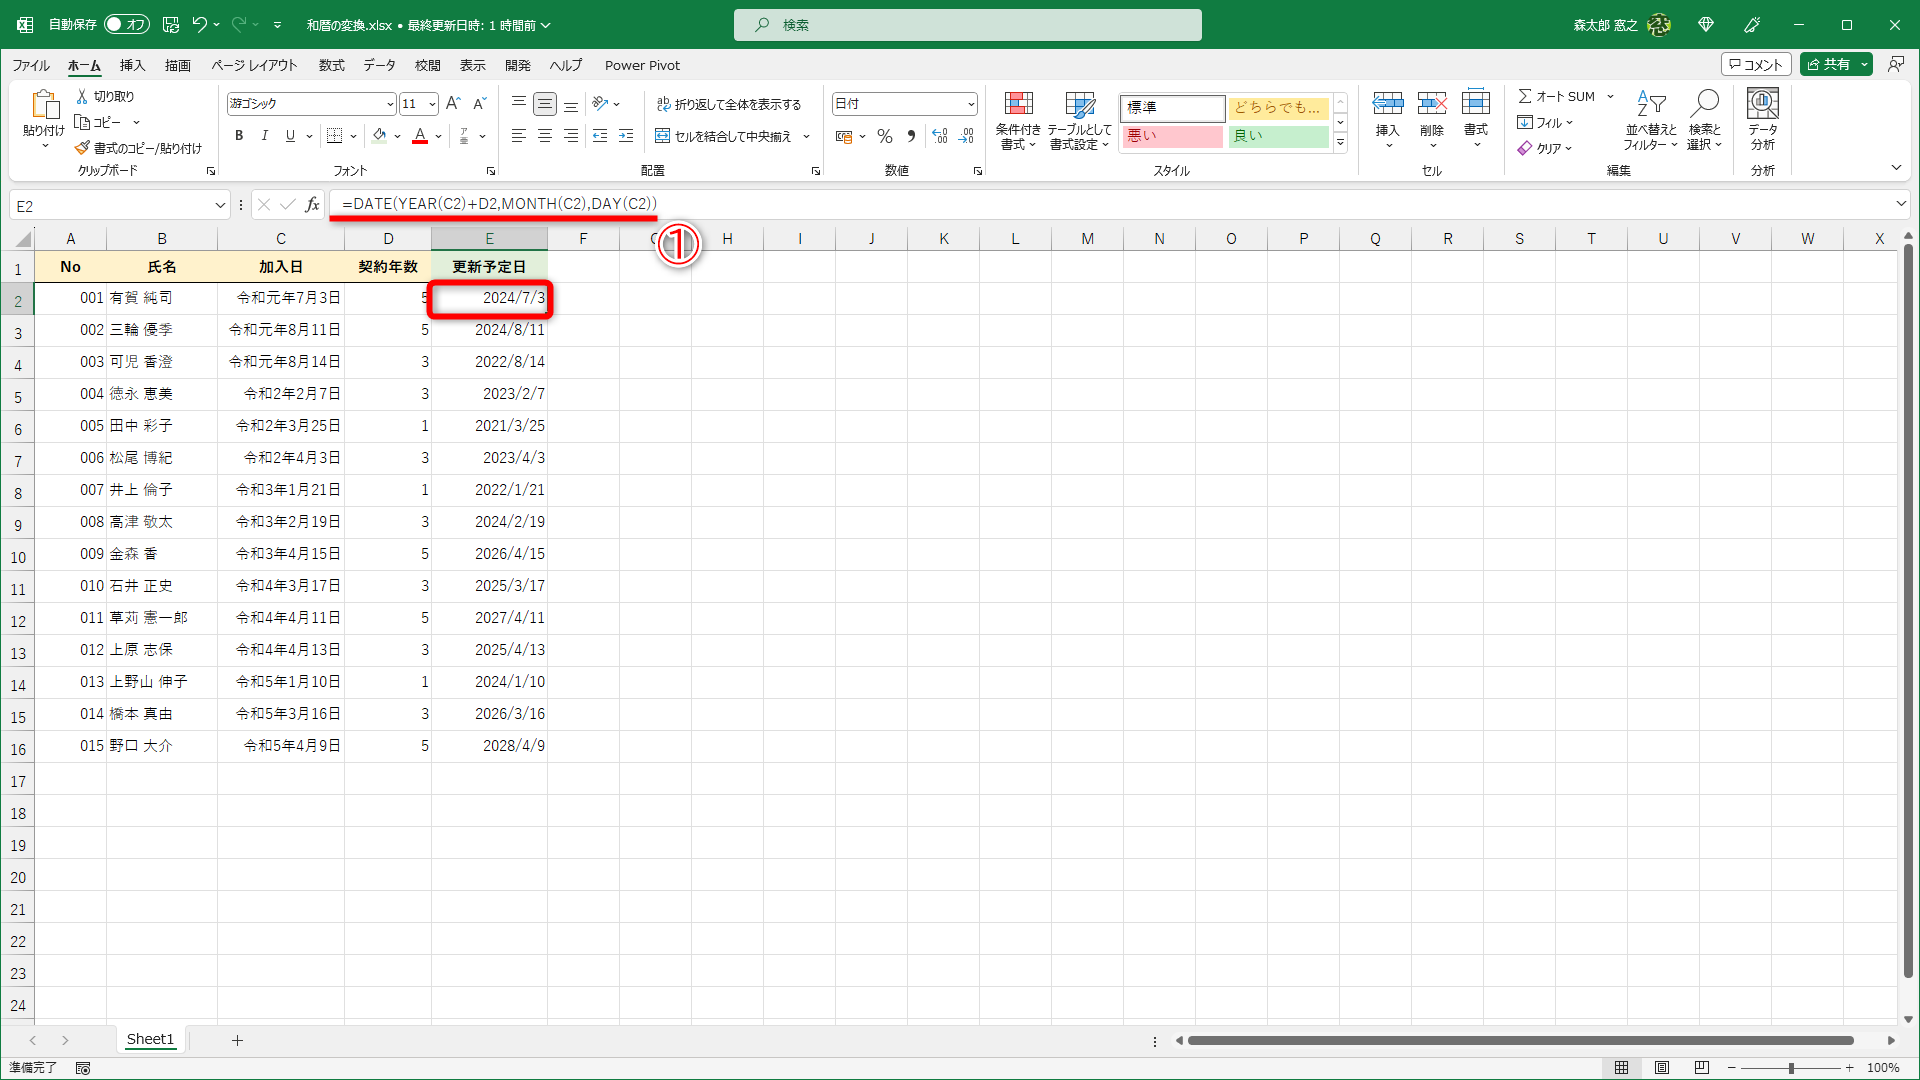
Task: Expand the fill color dropdown arrow
Action: (x=398, y=136)
